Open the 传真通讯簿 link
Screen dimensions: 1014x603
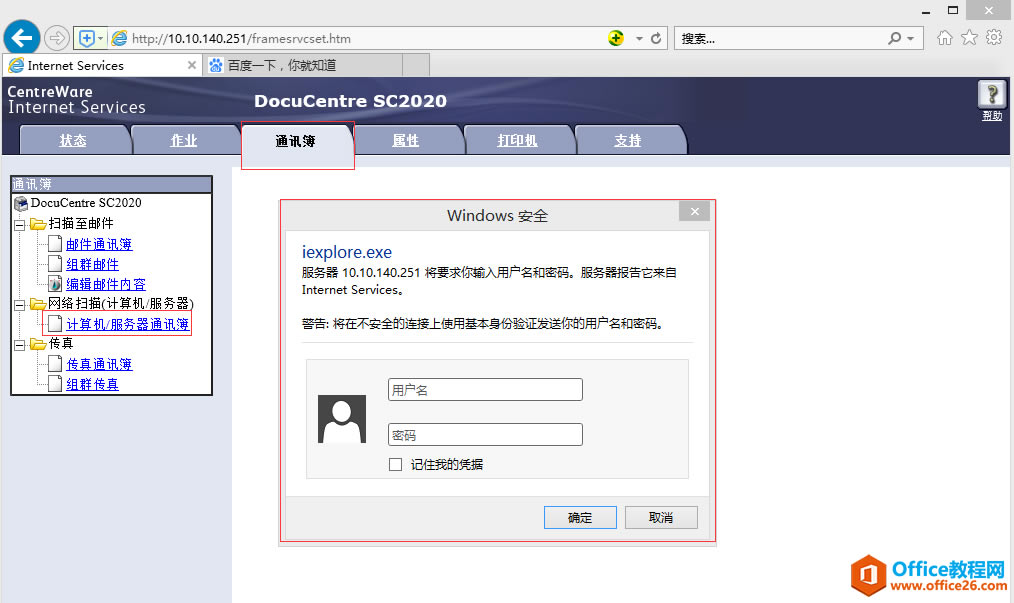pos(99,364)
